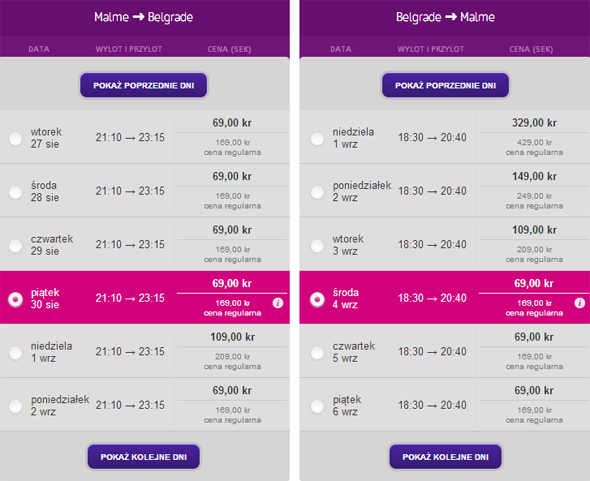The image size is (590, 481).
Task: Show previous days for Belgrade to Malme
Action: [x=446, y=85]
